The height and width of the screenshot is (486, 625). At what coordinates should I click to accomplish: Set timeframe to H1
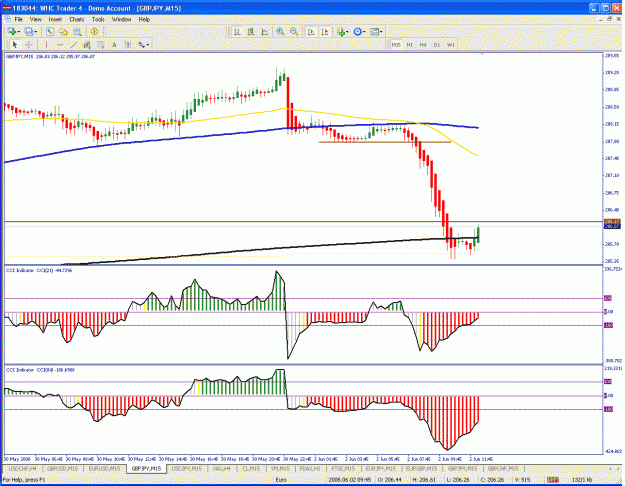pyautogui.click(x=409, y=45)
